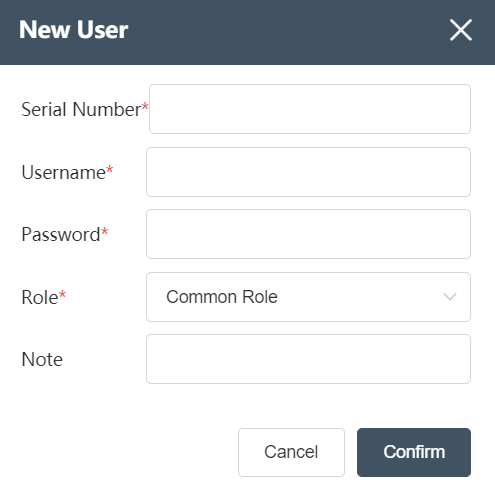Expand the Role chevron arrow
This screenshot has width=495, height=499.
[450, 297]
